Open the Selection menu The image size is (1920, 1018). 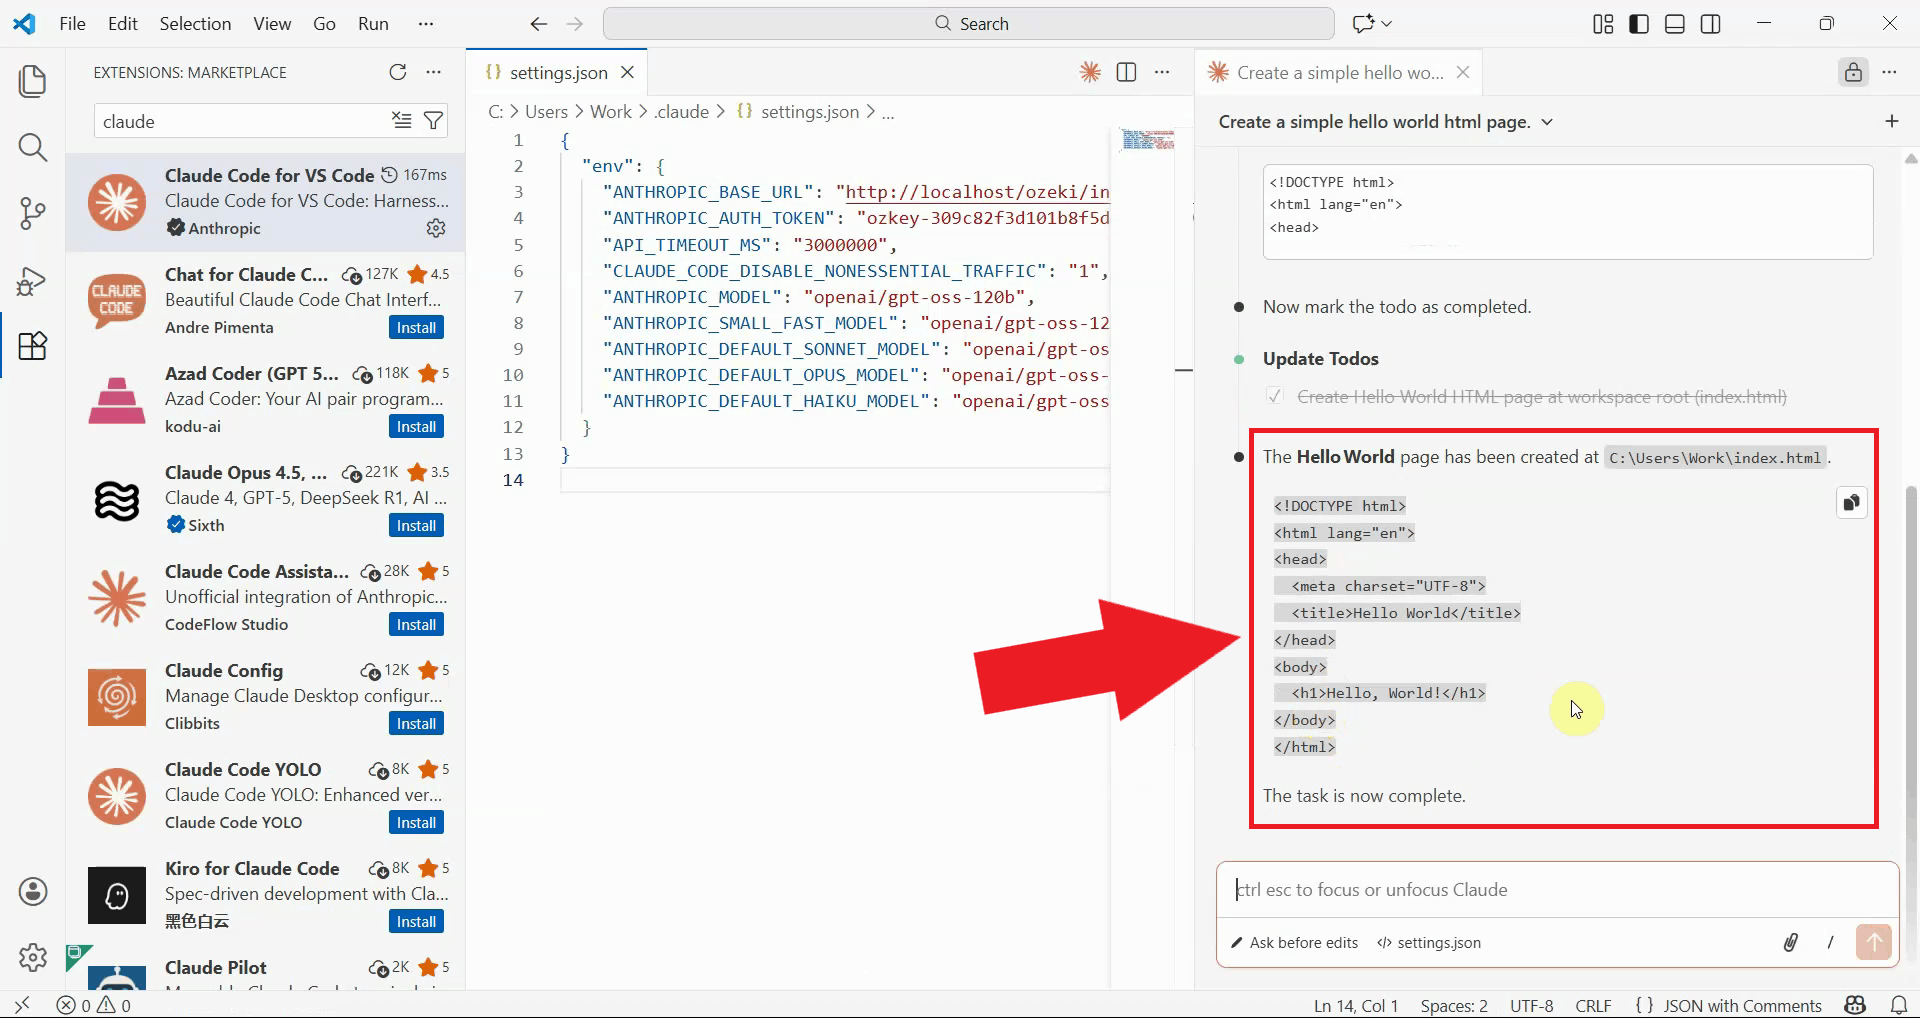point(195,24)
